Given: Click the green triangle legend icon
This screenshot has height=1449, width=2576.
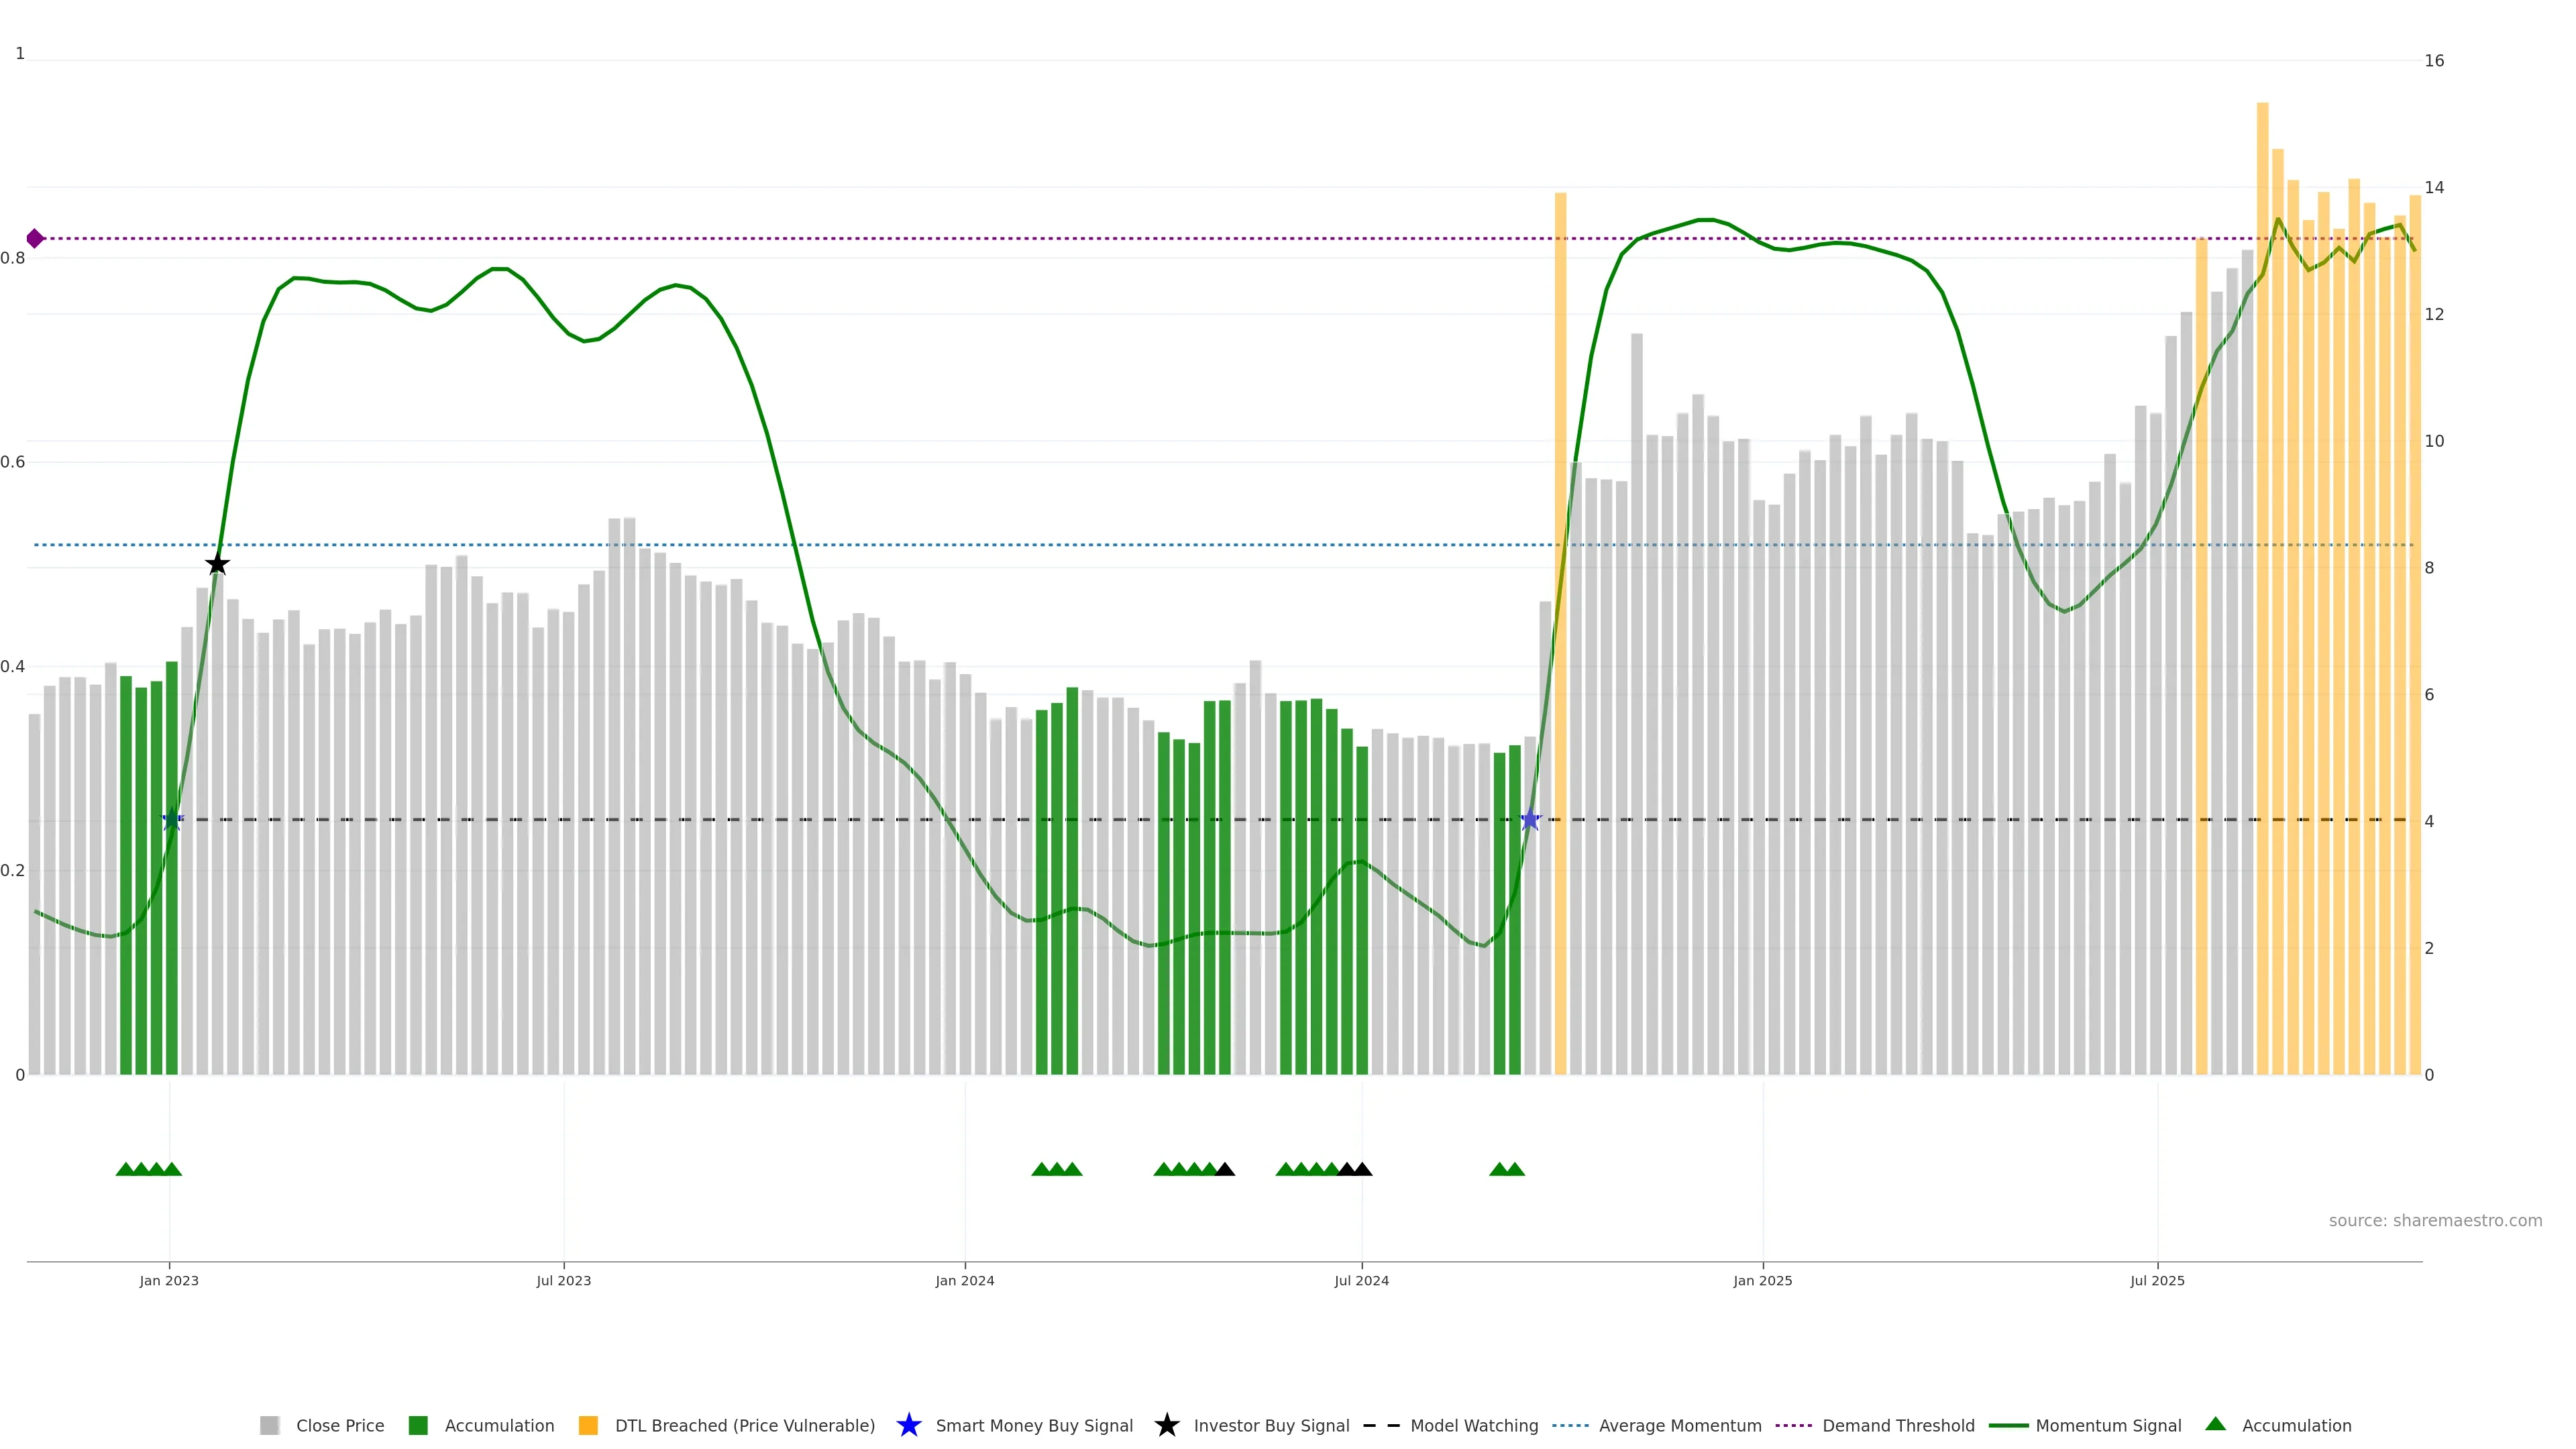Looking at the screenshot, I should (x=2215, y=1424).
